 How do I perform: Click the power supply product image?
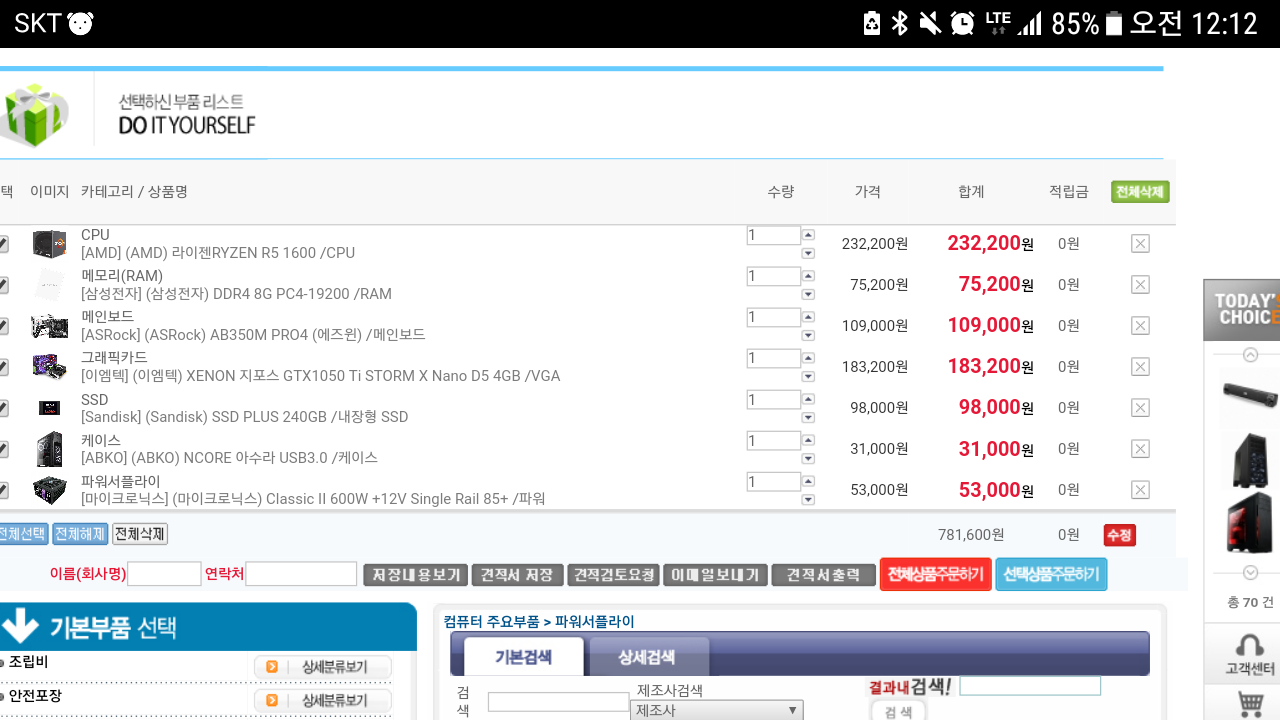[49, 490]
